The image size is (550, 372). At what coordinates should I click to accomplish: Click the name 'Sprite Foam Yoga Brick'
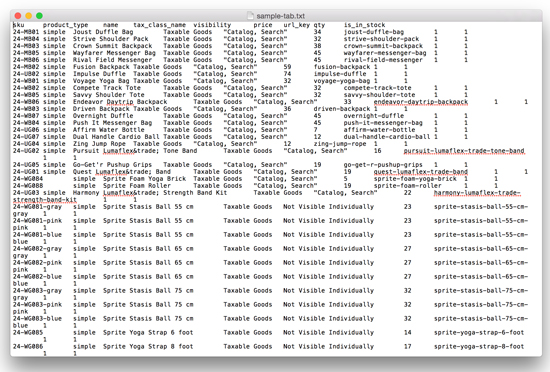[145, 179]
